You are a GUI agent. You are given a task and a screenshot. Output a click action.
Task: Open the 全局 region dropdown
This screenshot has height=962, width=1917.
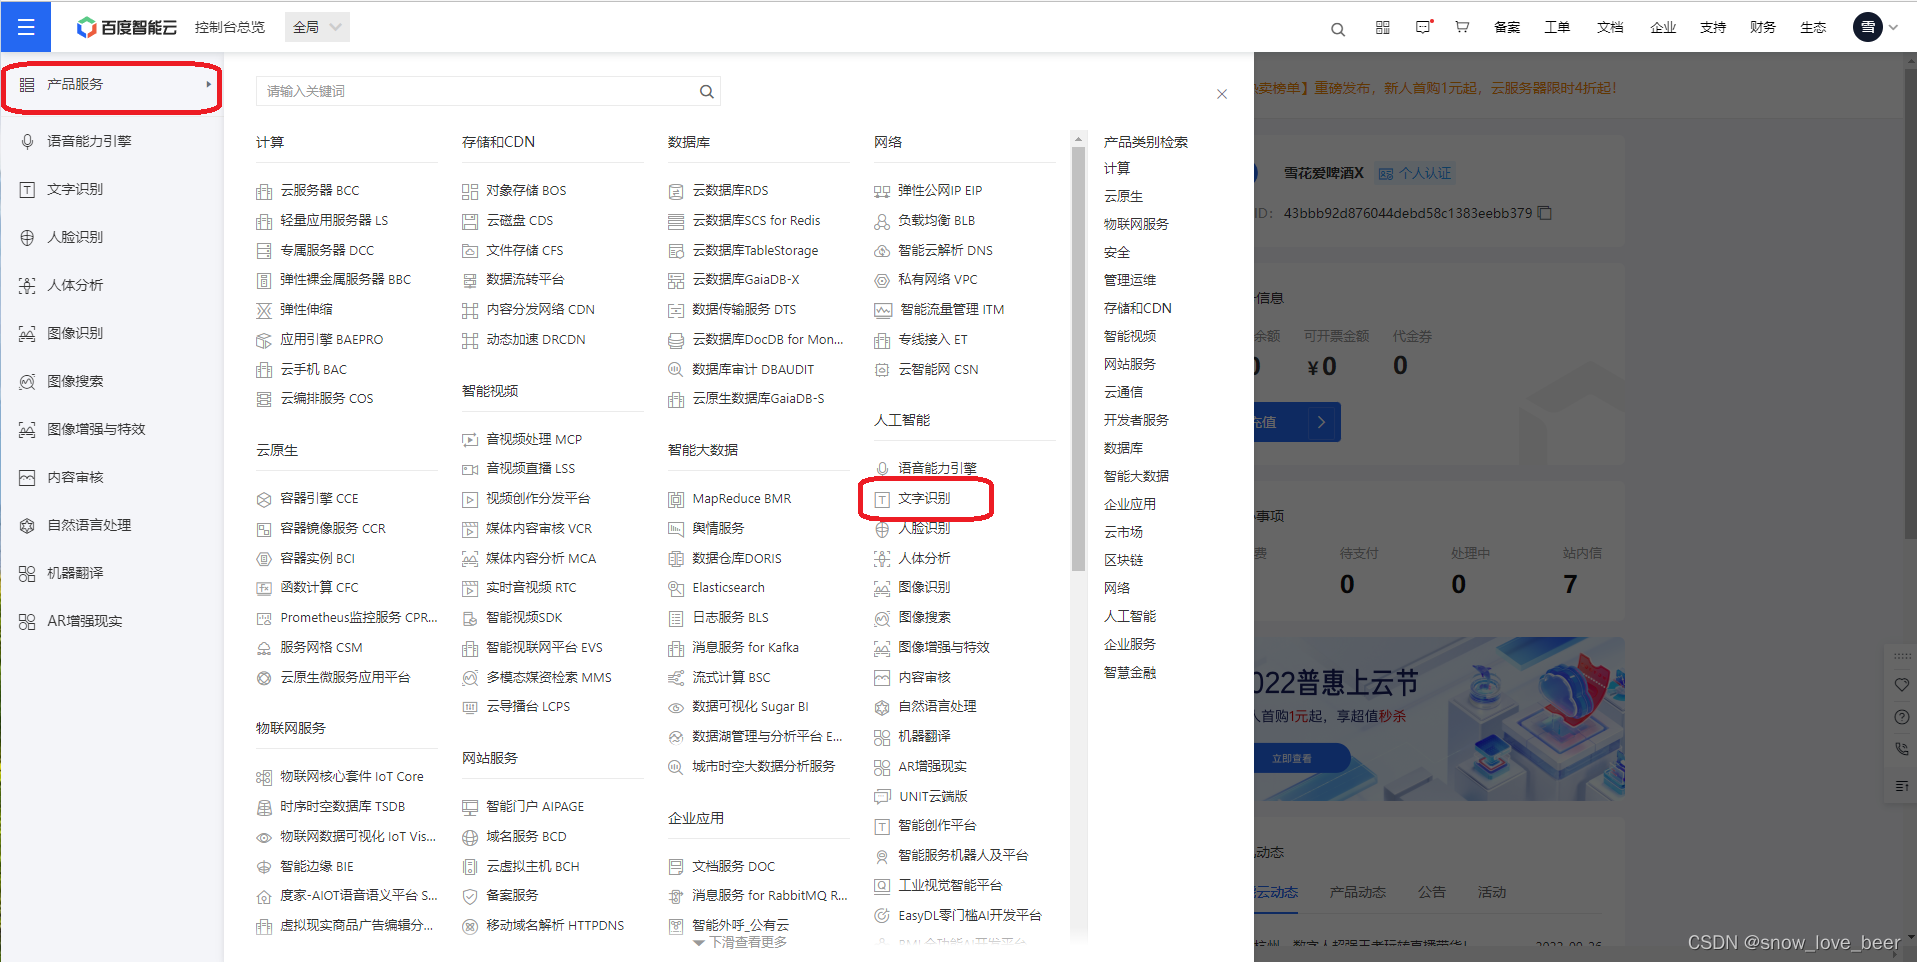(317, 27)
